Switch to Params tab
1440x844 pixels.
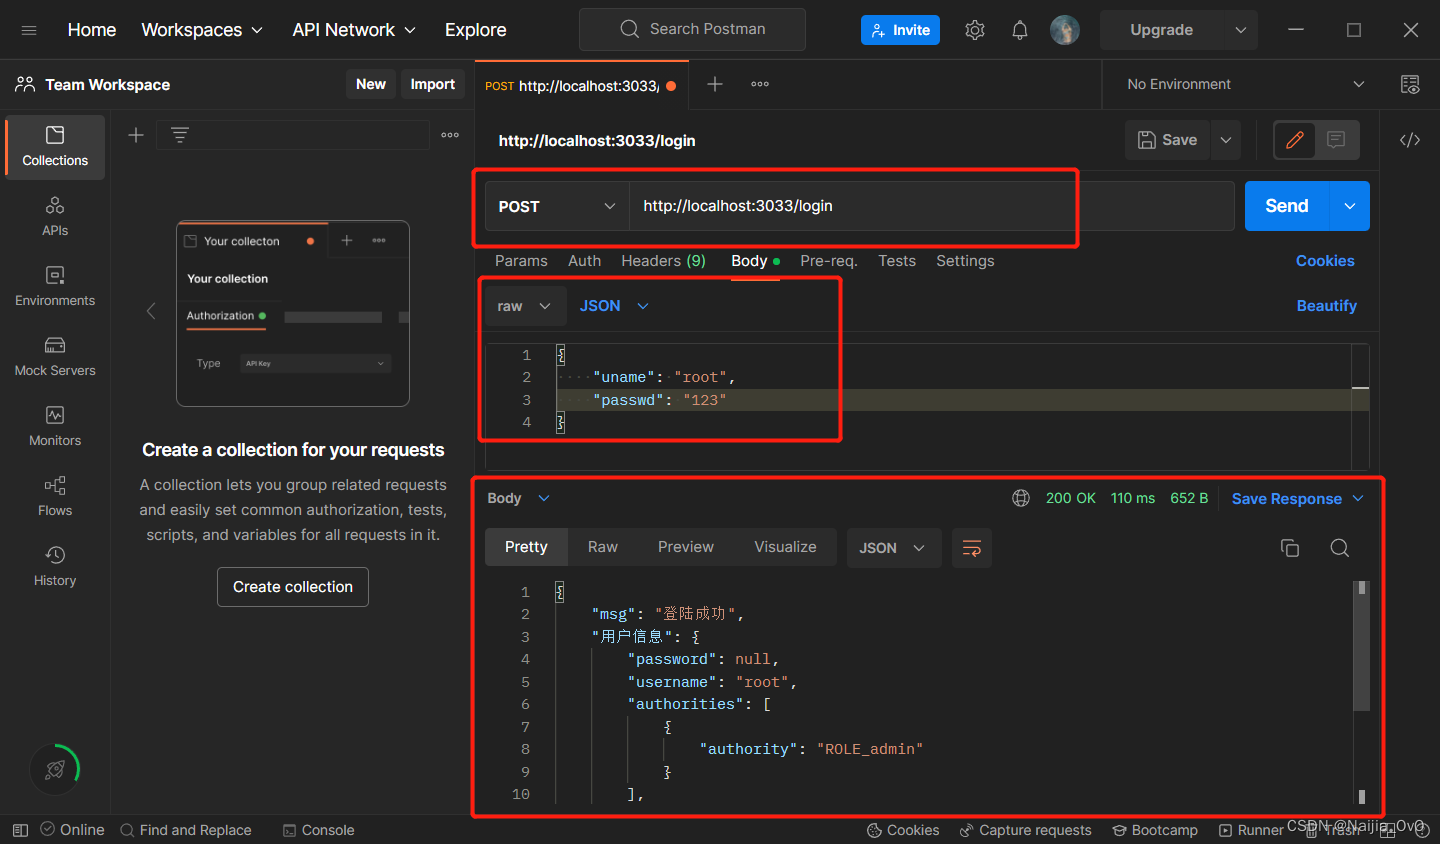[x=521, y=261]
